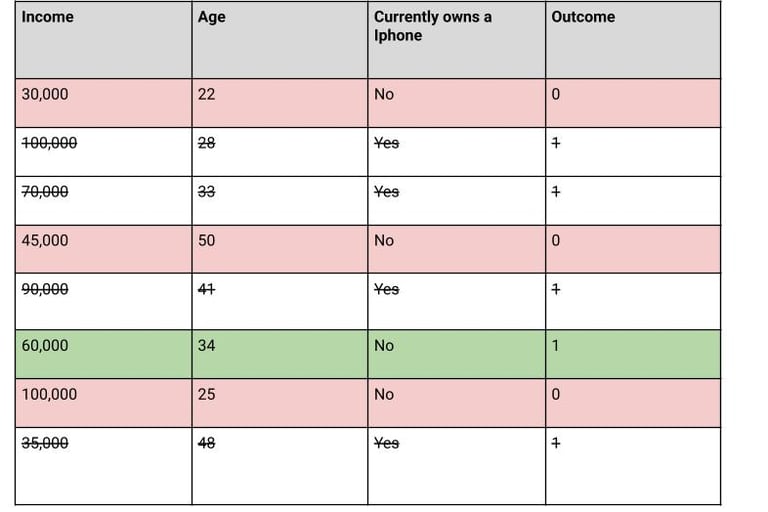Select the green age 34 cell

(207, 346)
